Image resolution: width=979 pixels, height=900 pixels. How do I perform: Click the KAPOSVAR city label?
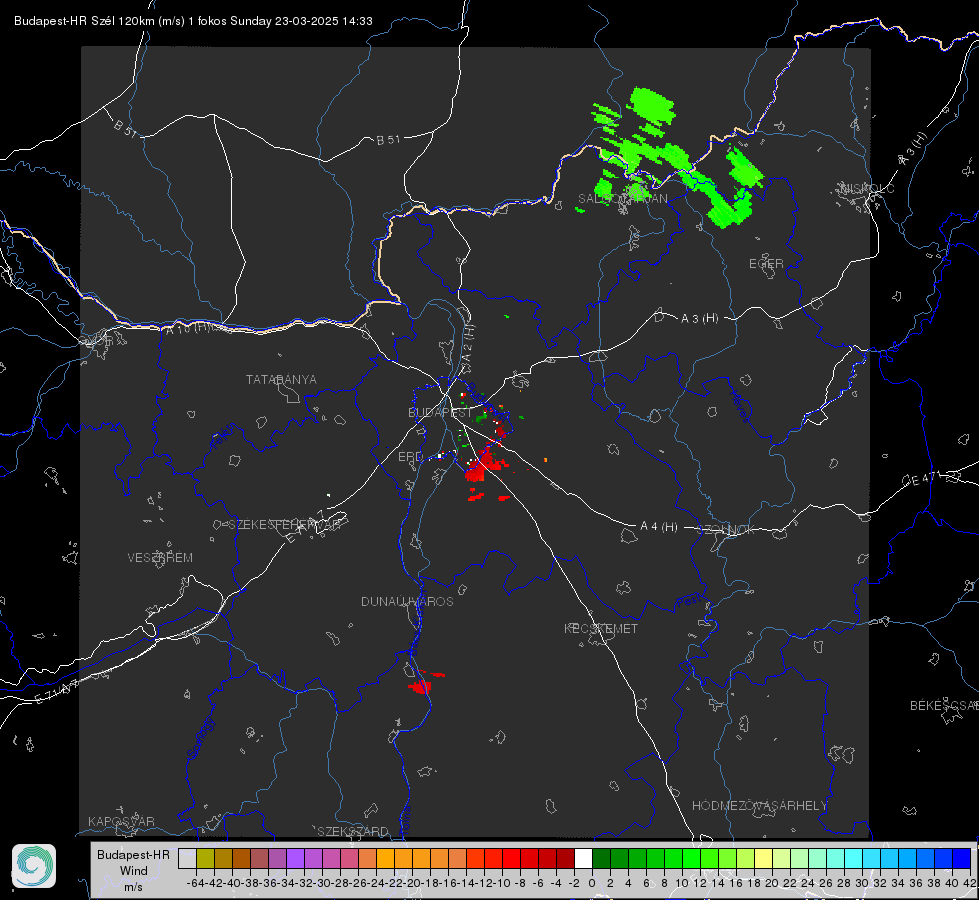121,821
